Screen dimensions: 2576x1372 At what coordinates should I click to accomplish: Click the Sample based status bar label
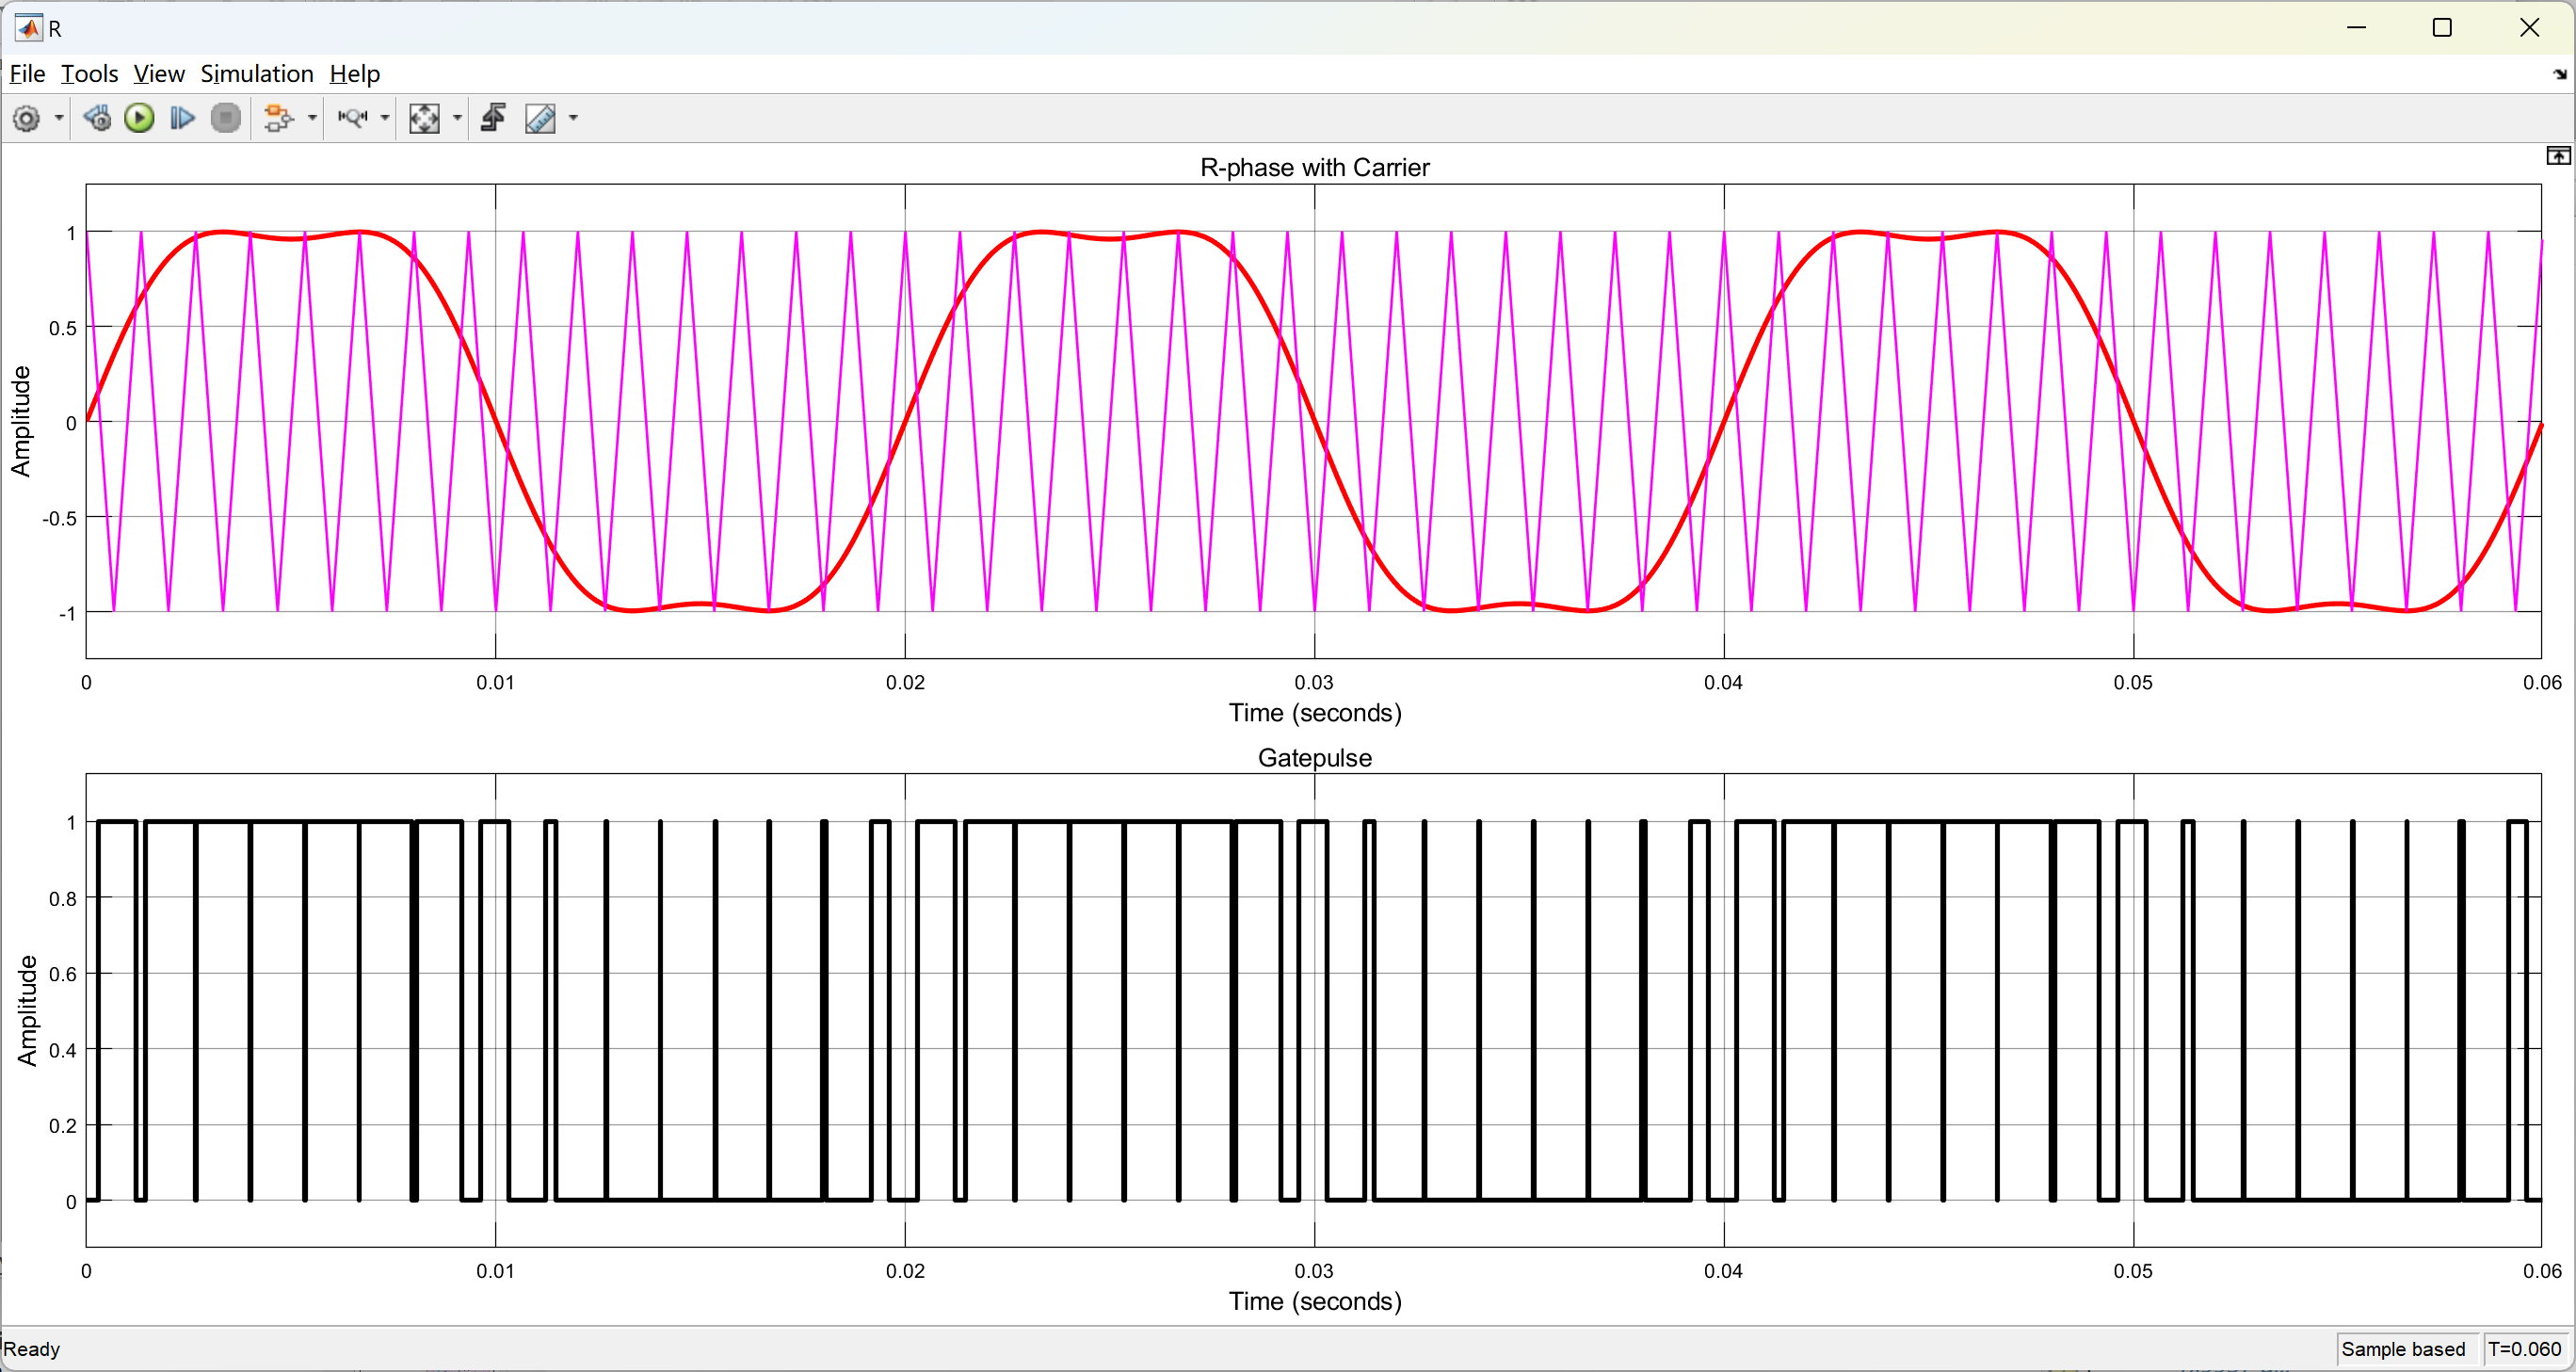[2402, 1349]
